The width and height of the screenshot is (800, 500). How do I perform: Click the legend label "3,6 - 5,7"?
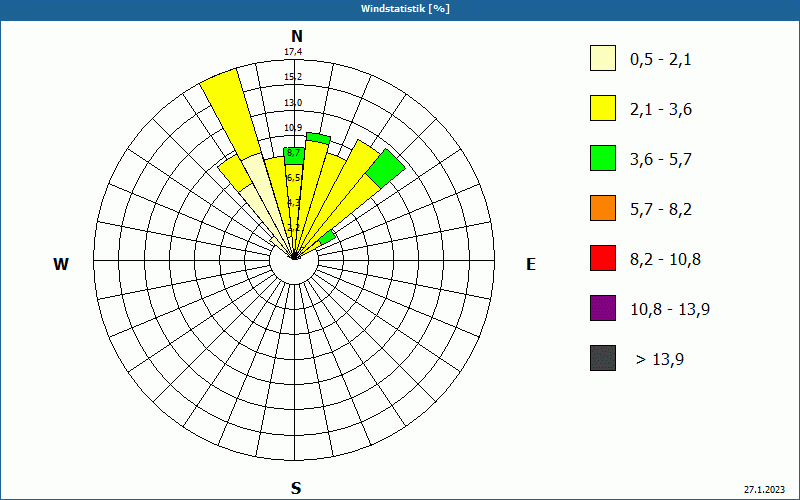coord(661,160)
